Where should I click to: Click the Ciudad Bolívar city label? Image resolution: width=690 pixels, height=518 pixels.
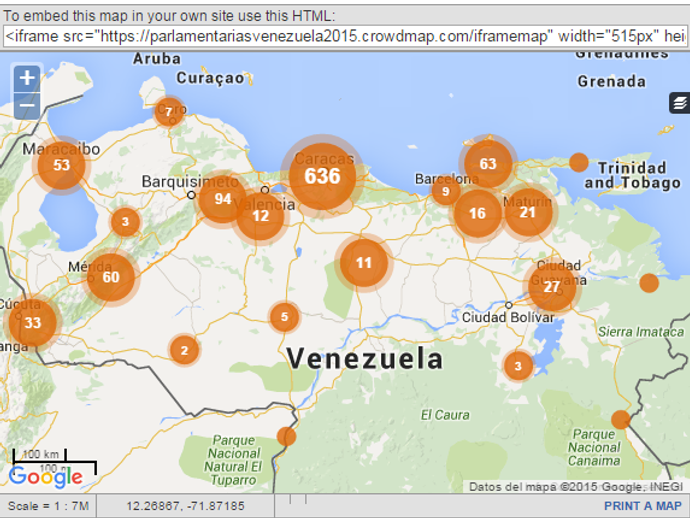508,317
